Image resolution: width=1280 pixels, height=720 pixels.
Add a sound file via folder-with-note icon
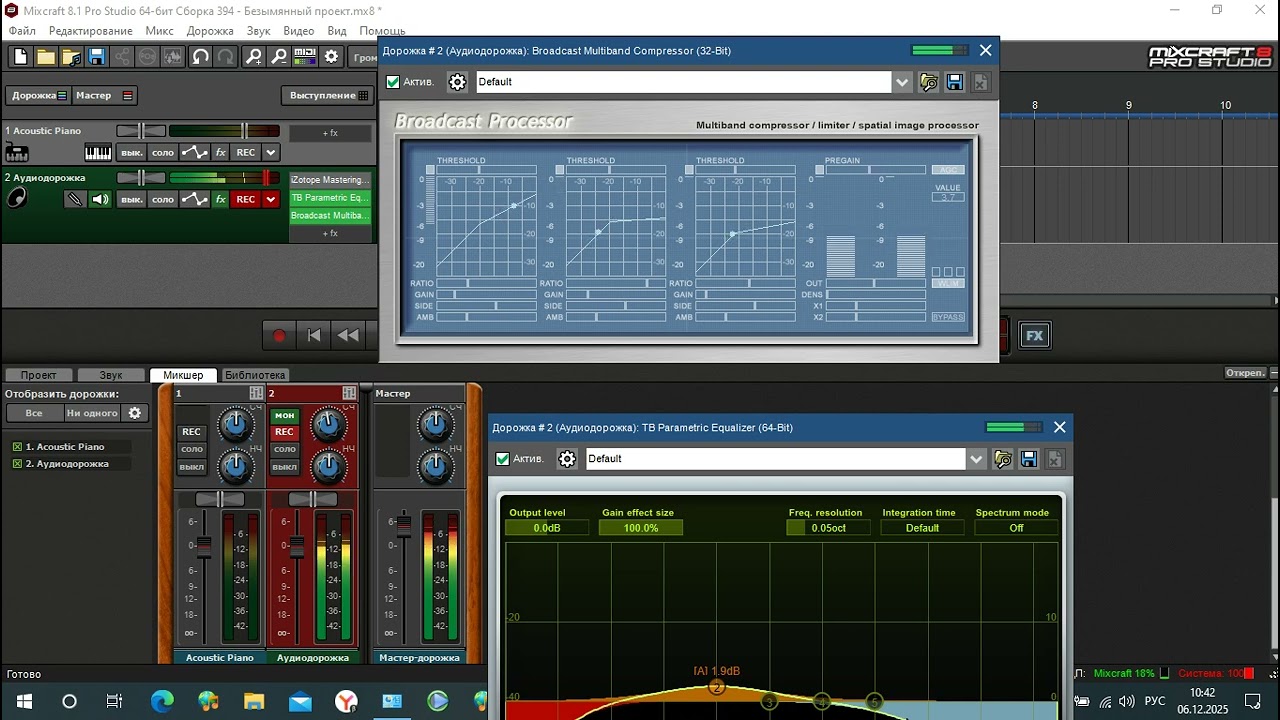coord(71,57)
